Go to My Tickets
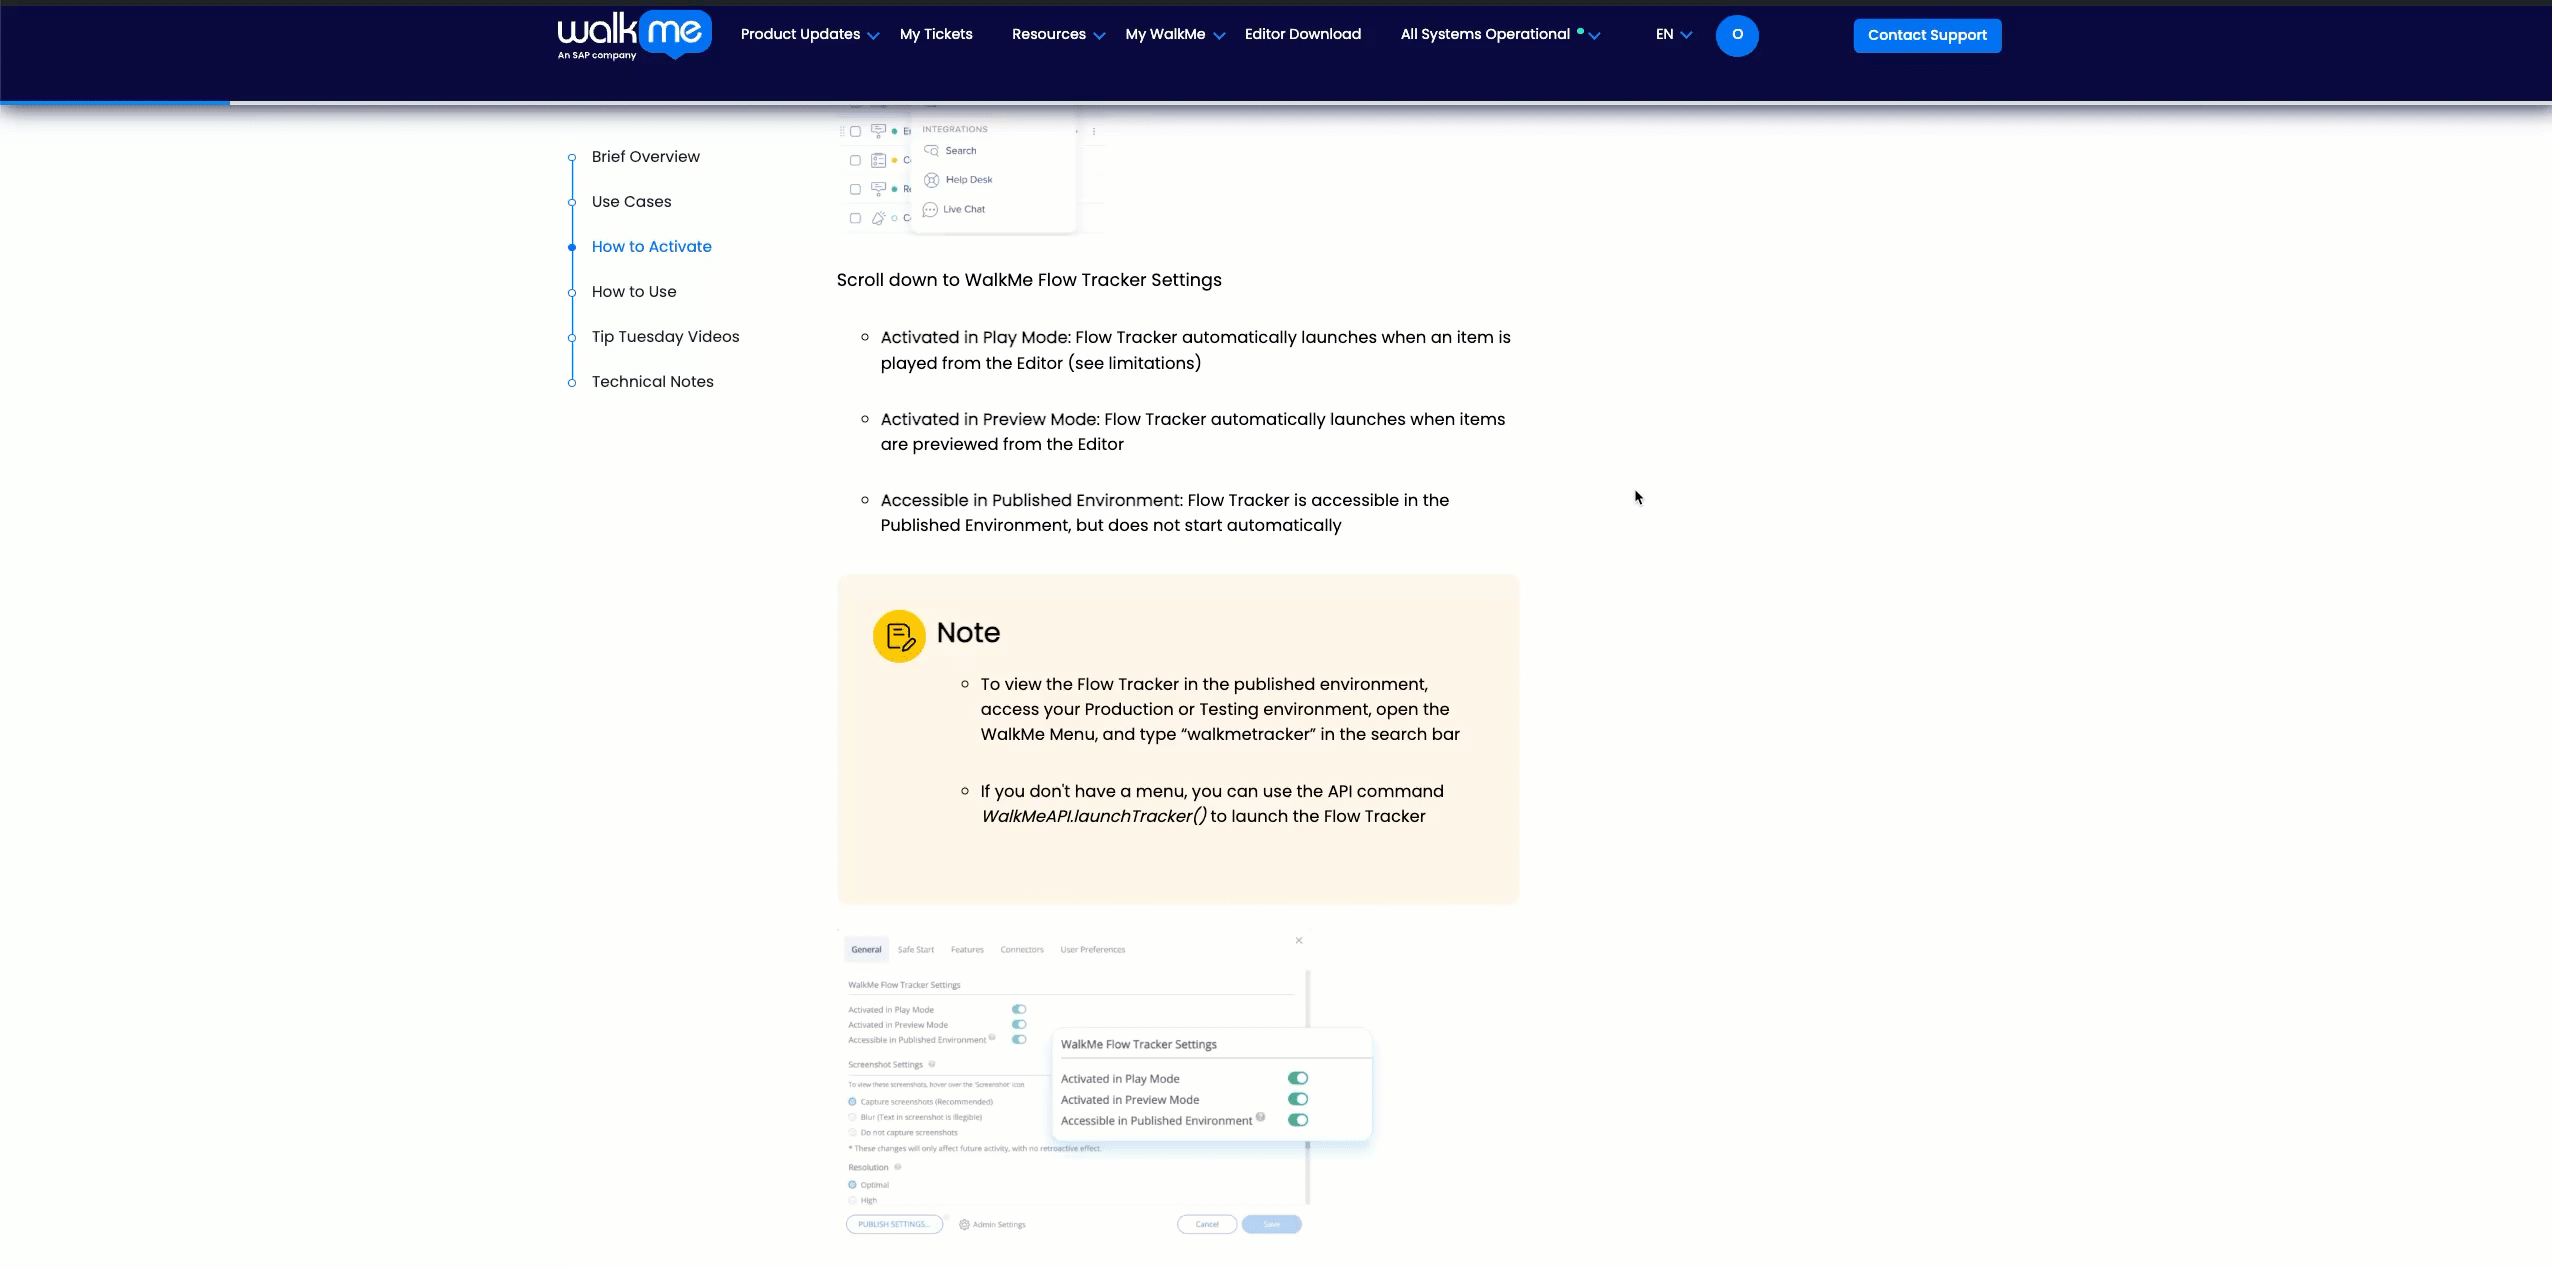 click(x=936, y=34)
